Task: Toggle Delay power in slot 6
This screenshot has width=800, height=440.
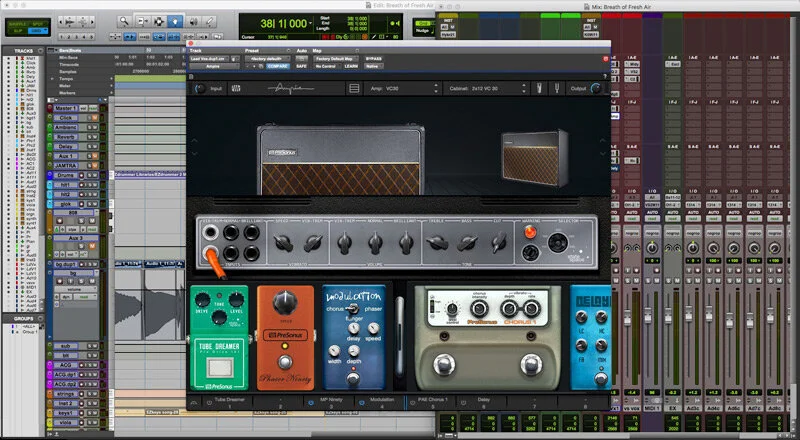Action: tap(463, 403)
